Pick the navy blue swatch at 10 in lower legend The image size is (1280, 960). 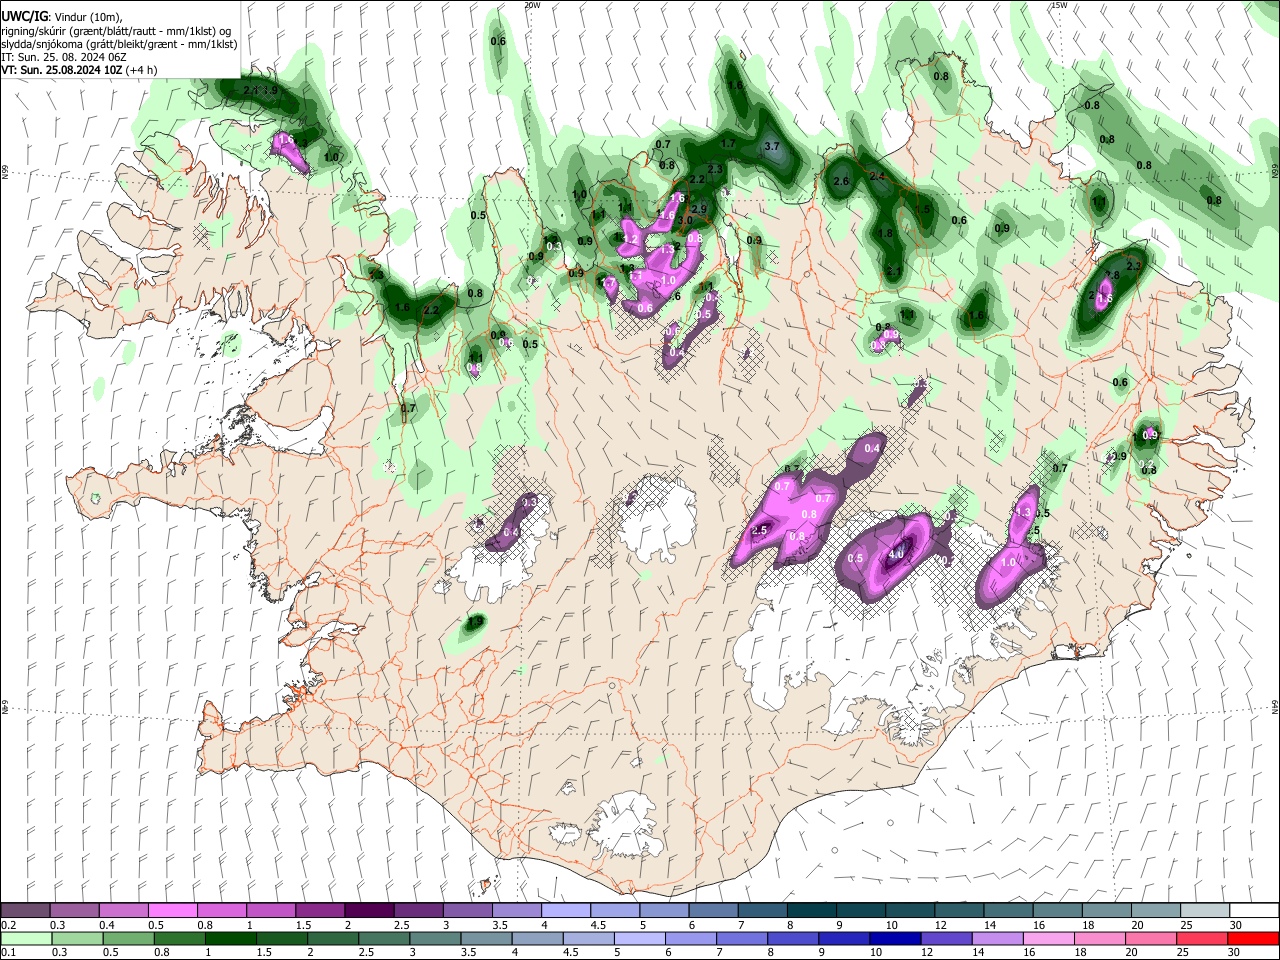coord(893,938)
